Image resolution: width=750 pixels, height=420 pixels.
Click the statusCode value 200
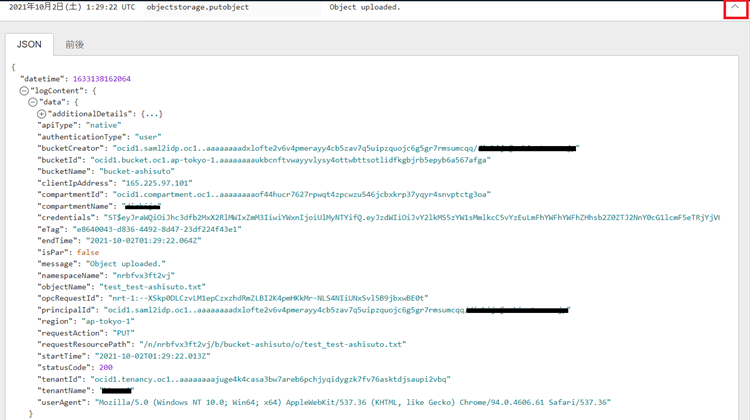tap(106, 367)
